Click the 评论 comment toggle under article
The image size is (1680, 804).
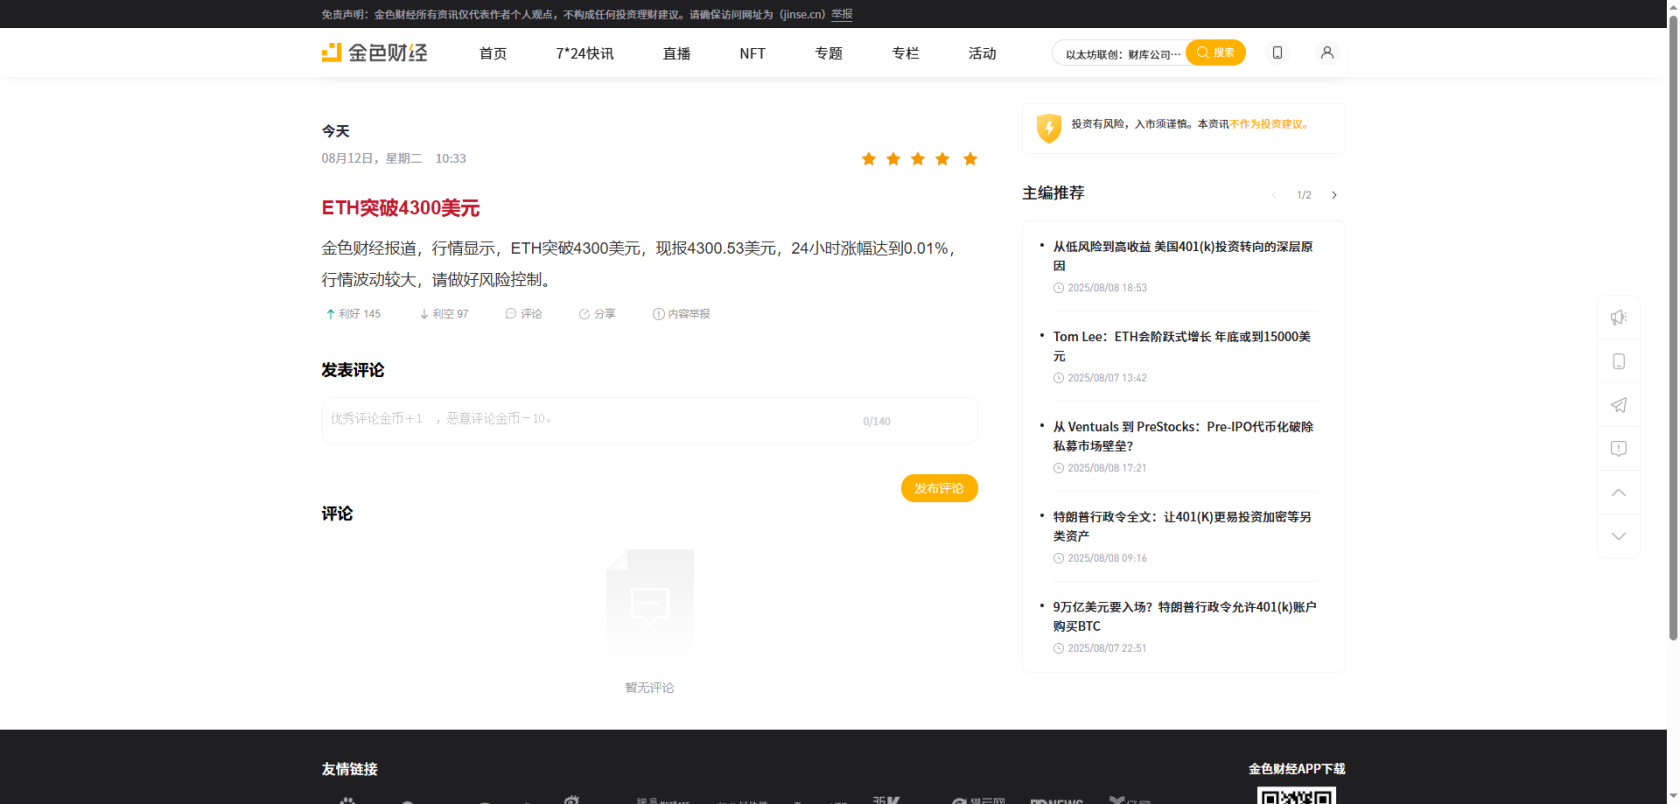(524, 314)
